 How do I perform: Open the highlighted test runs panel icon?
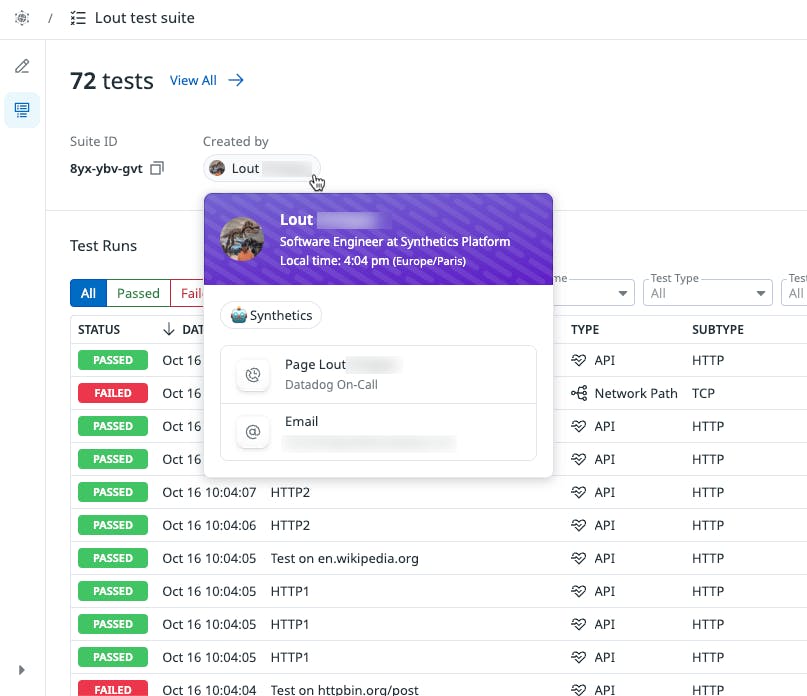click(21, 110)
